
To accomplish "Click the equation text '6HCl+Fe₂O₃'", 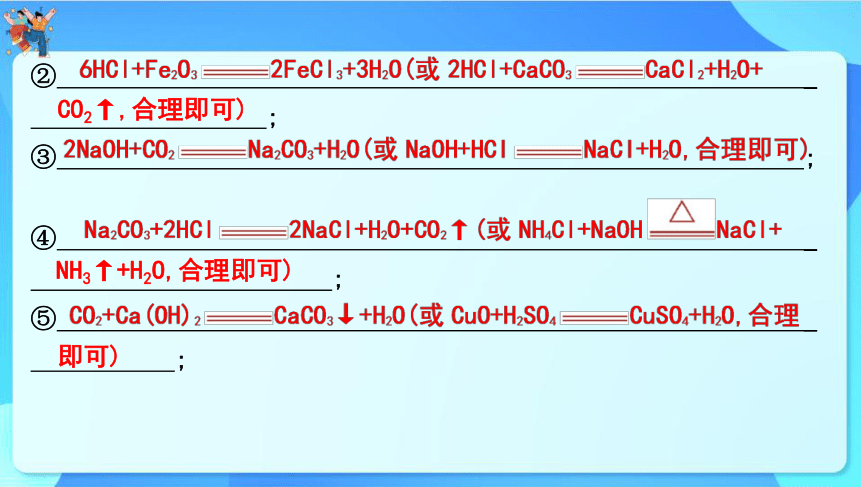I will point(138,70).
